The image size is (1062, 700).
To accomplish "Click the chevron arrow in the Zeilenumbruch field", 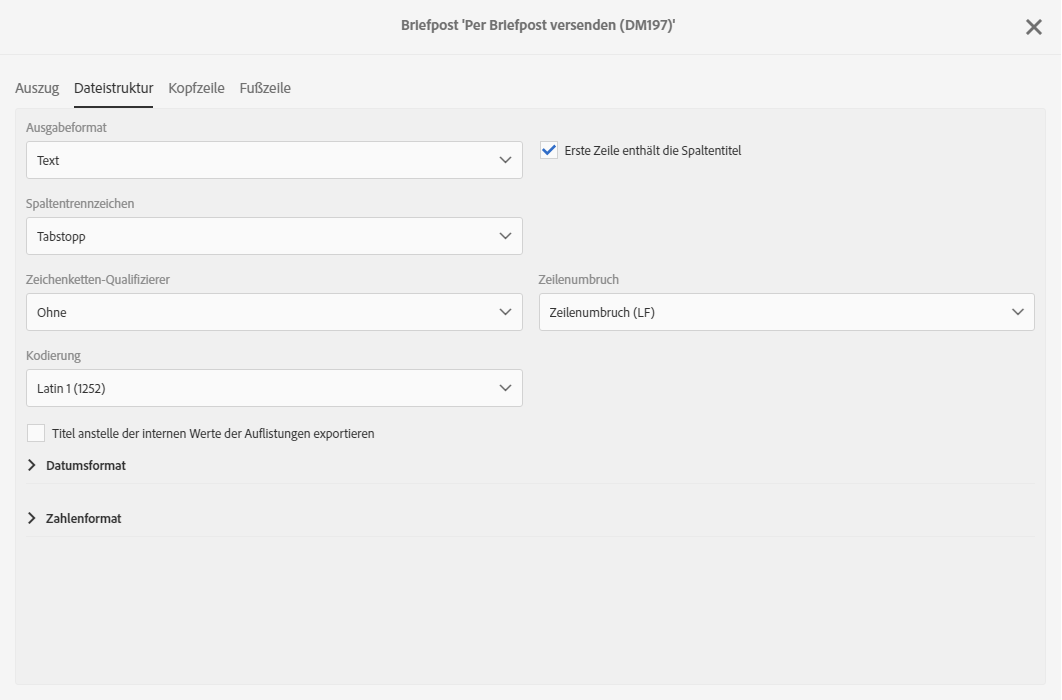I will (1017, 312).
